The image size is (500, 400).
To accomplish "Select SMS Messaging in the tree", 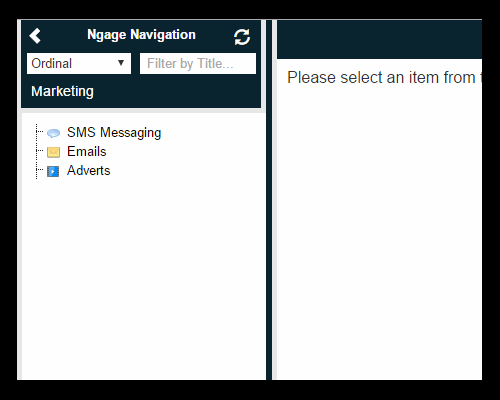I will pos(114,133).
